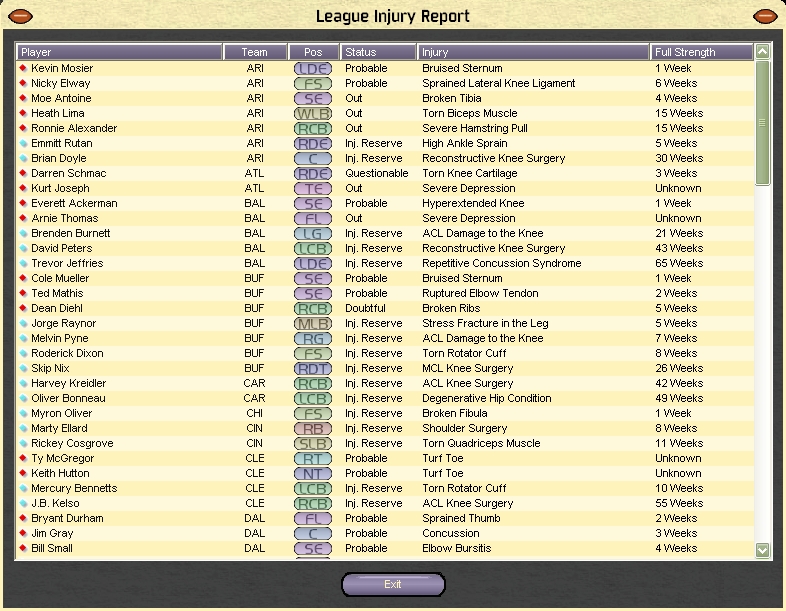
Task: Sort by the Full Strength column header
Action: [x=700, y=52]
